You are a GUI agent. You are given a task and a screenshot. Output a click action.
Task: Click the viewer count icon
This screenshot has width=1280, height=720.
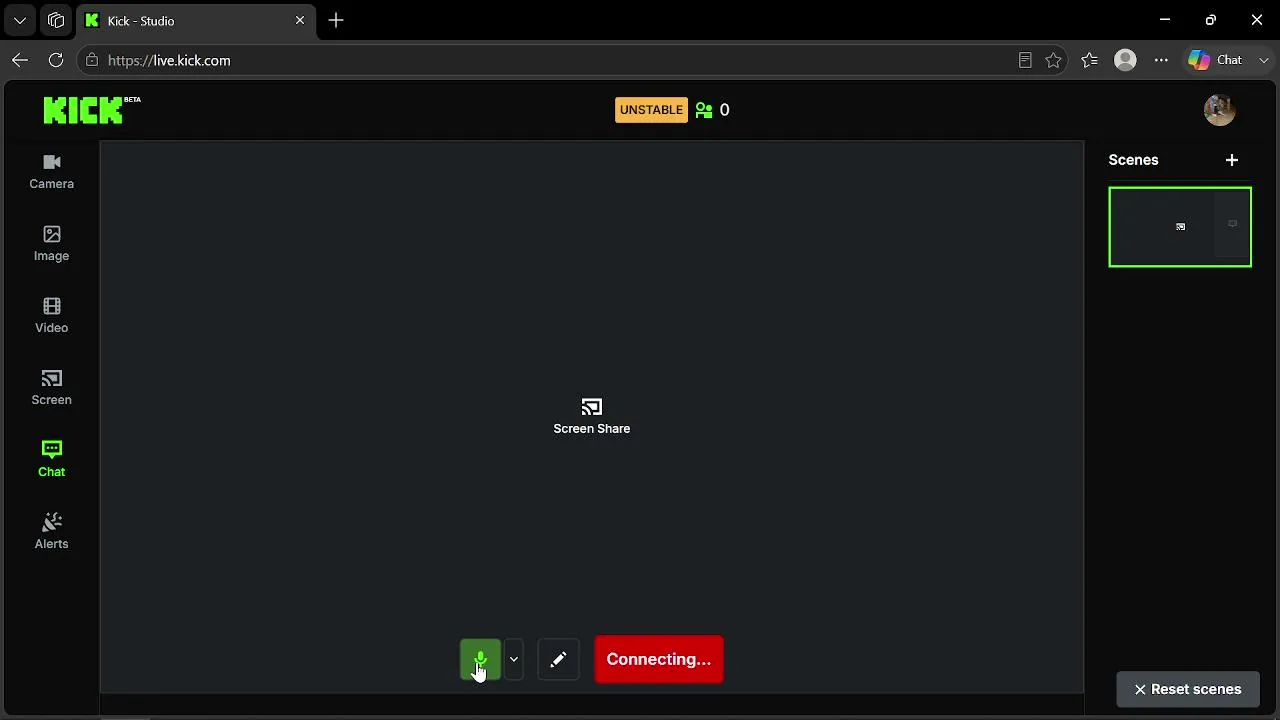[704, 110]
